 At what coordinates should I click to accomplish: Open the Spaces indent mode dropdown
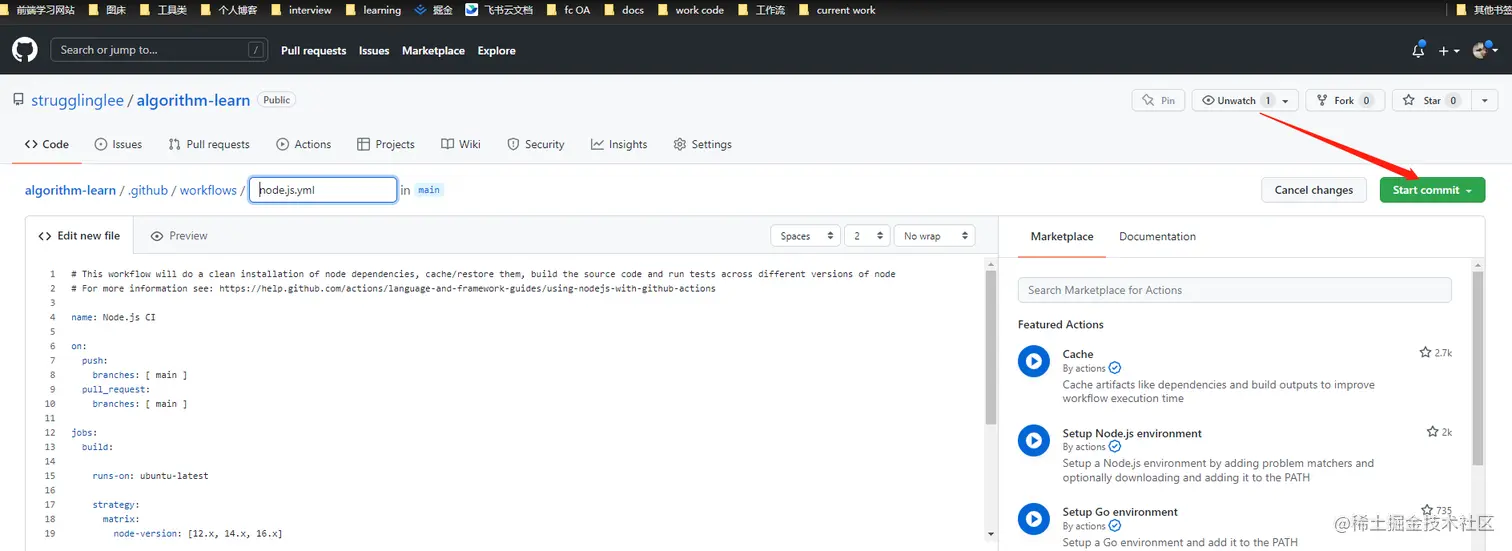tap(805, 236)
